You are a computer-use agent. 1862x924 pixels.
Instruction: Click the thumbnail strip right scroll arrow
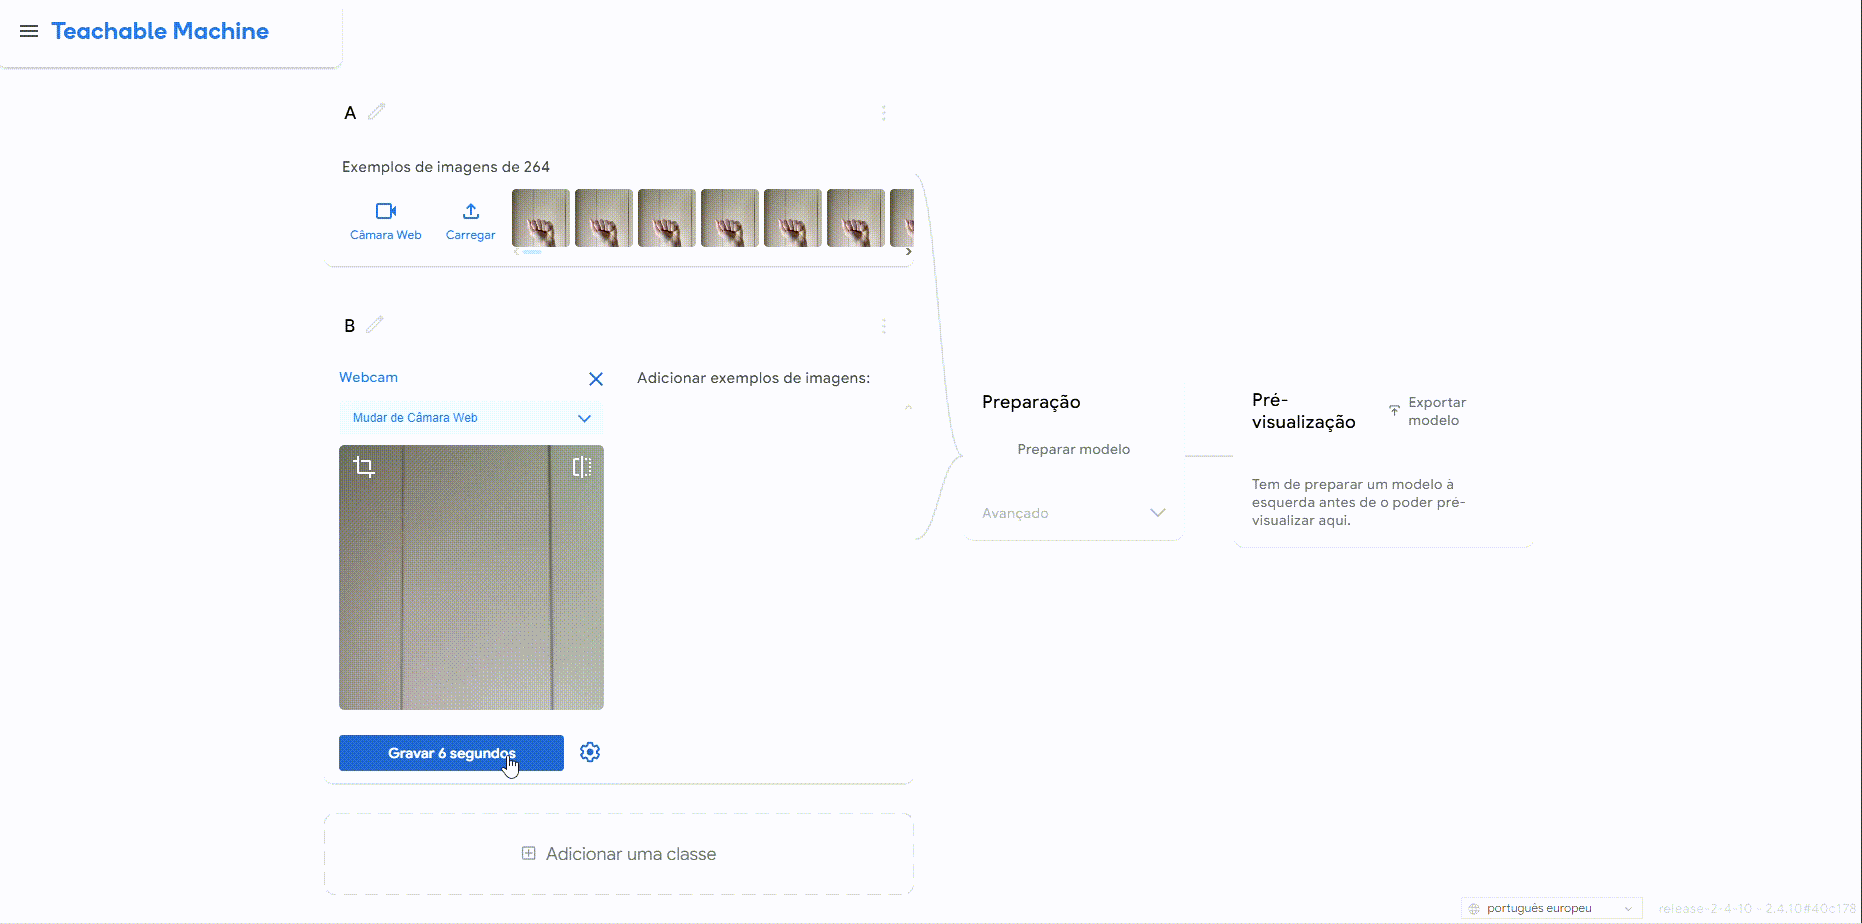(x=908, y=252)
